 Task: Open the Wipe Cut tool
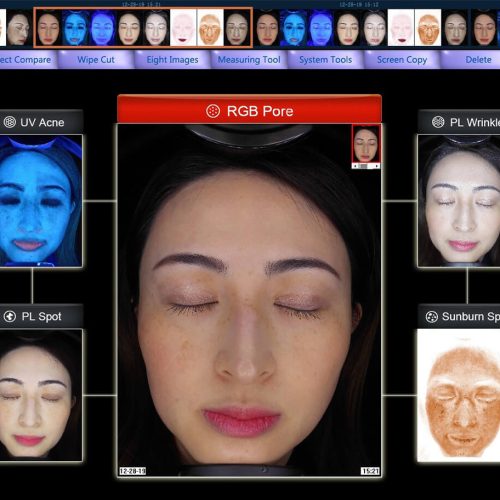pyautogui.click(x=96, y=60)
